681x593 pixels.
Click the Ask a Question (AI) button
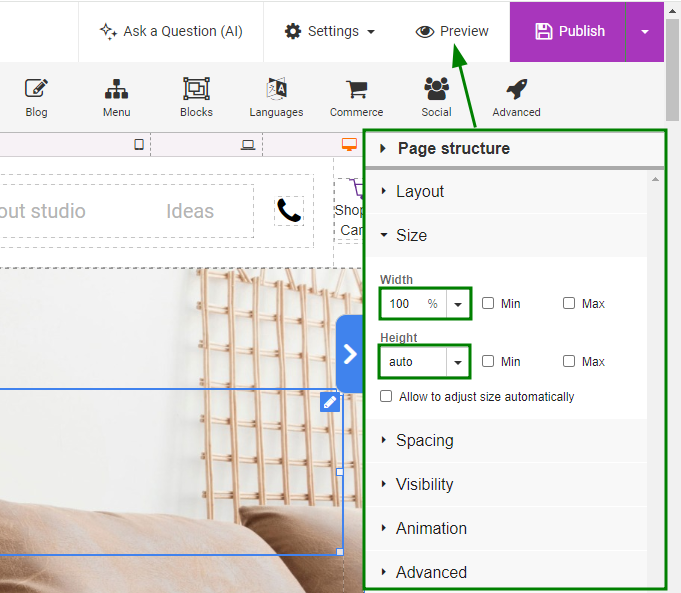171,31
